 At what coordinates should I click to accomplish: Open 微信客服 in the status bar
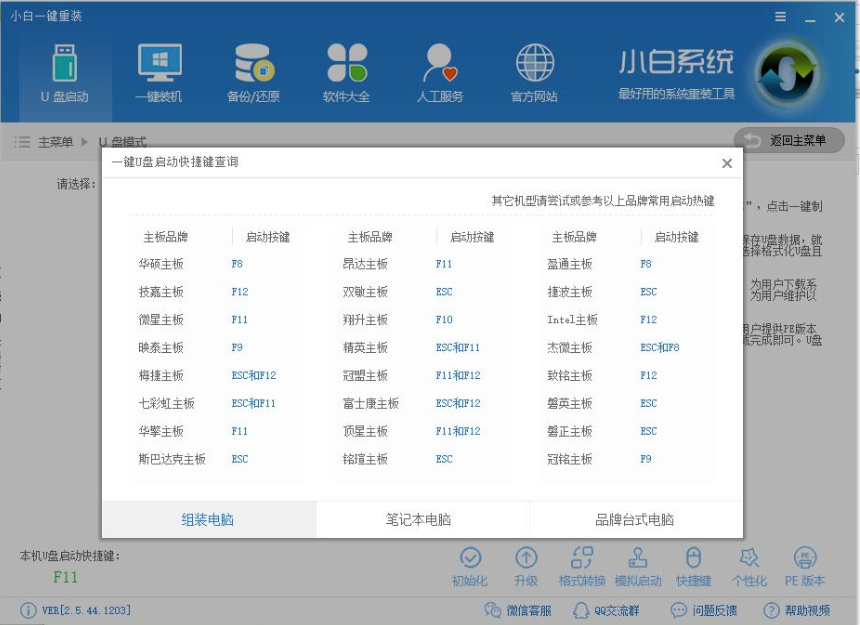tap(518, 610)
